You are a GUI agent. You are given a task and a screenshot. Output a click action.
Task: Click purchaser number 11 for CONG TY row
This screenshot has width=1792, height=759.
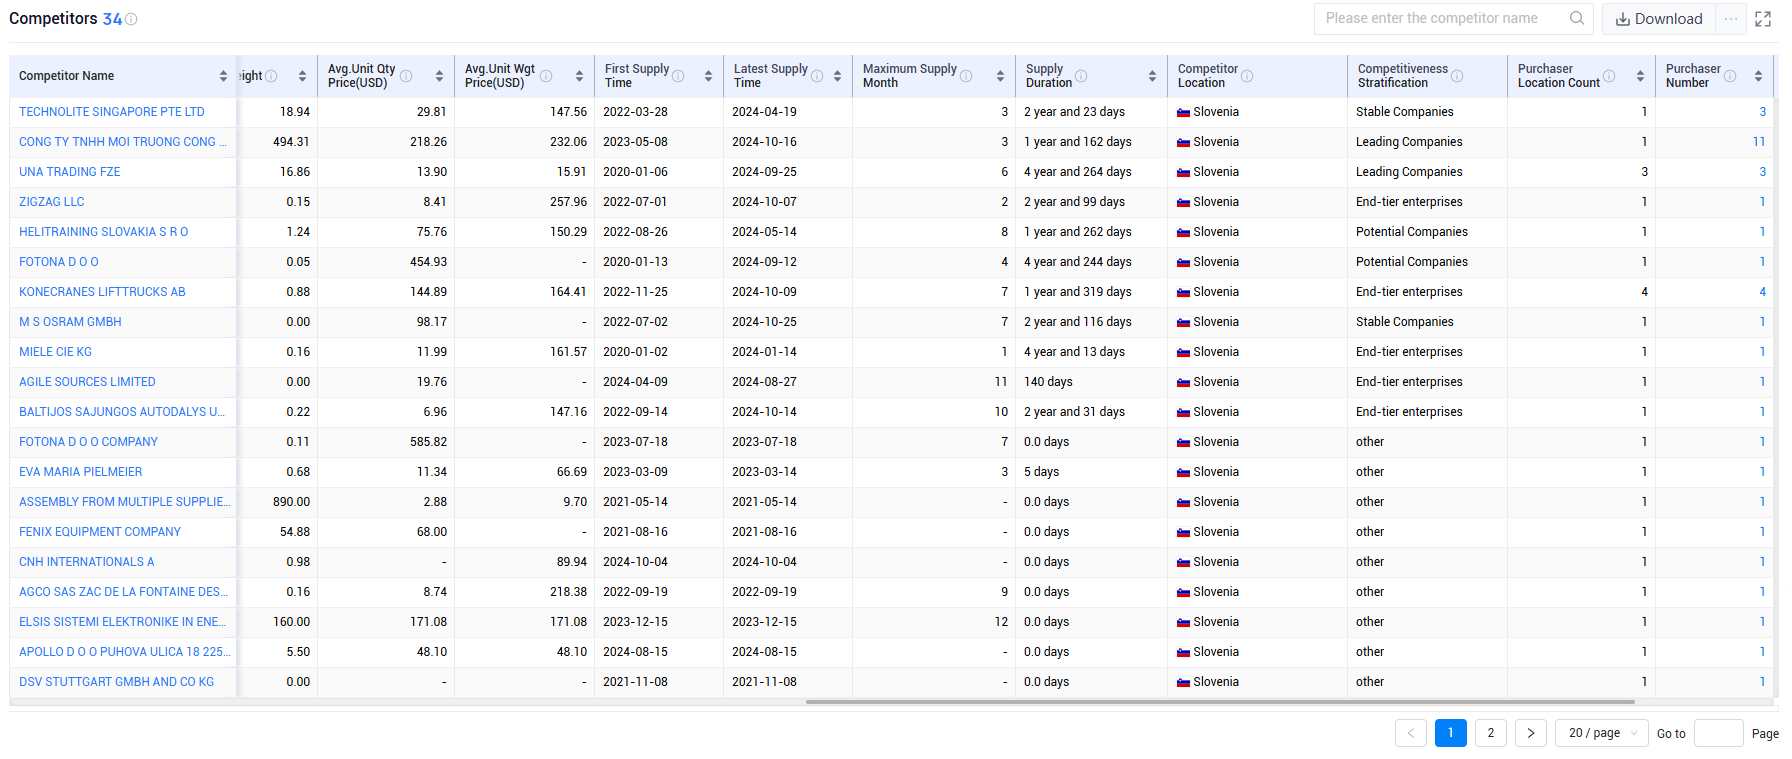(x=1759, y=142)
